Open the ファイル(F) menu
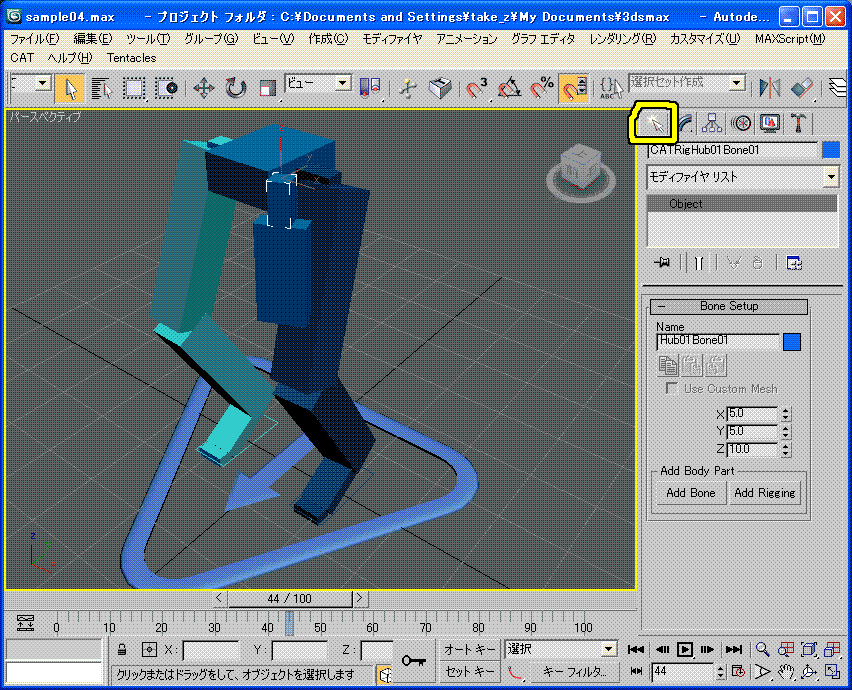 [34, 39]
